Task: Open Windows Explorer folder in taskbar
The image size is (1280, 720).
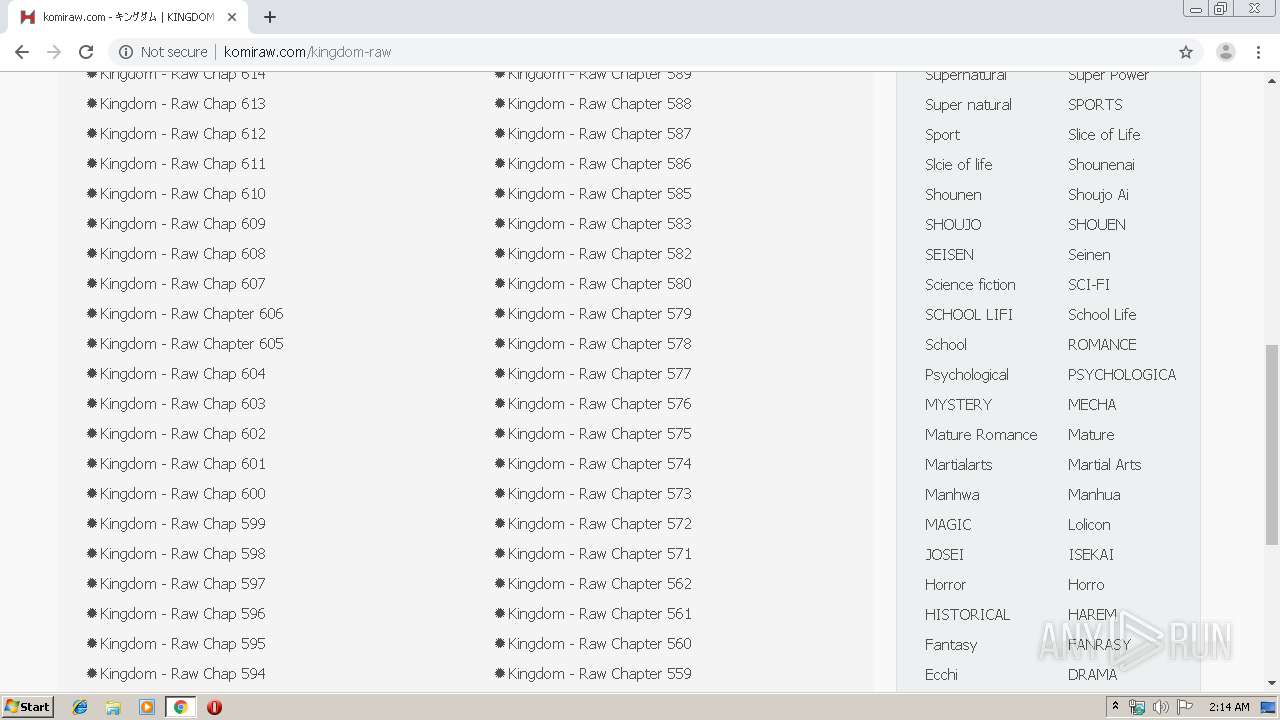Action: (113, 707)
